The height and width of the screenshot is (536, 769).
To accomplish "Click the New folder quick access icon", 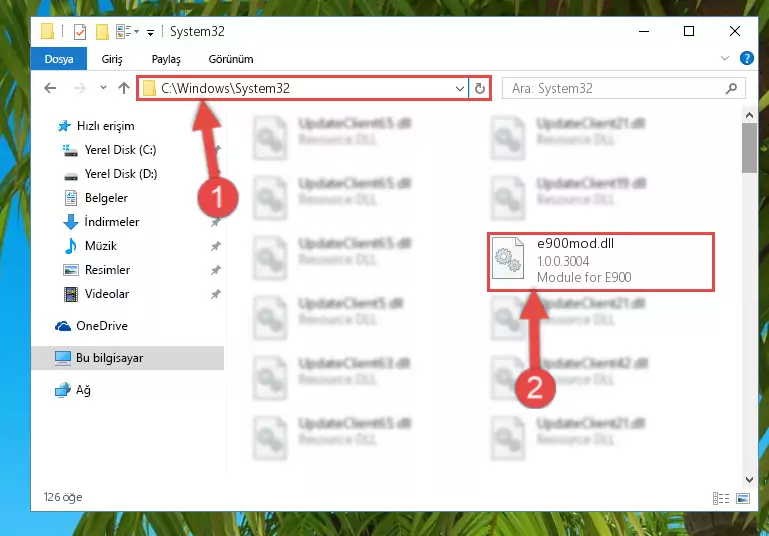I will click(102, 32).
